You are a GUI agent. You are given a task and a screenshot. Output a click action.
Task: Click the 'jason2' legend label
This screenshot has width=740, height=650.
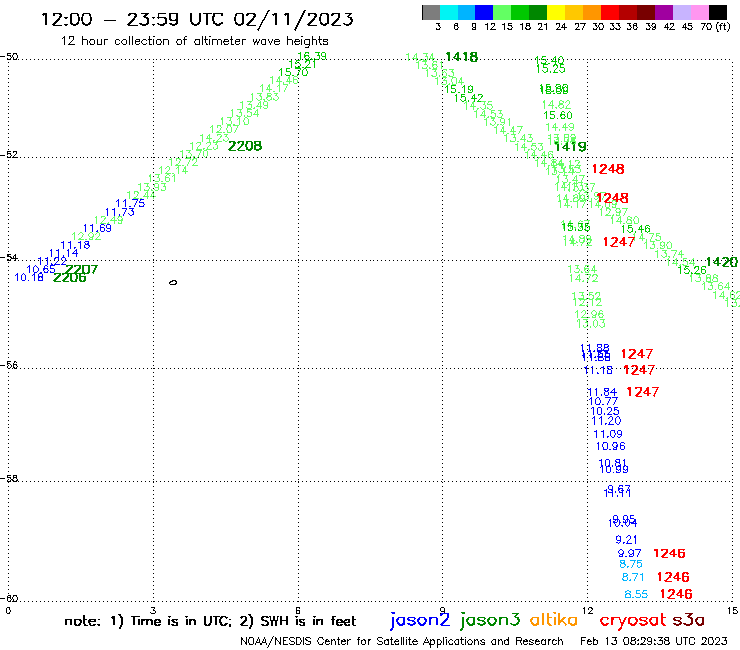point(420,620)
